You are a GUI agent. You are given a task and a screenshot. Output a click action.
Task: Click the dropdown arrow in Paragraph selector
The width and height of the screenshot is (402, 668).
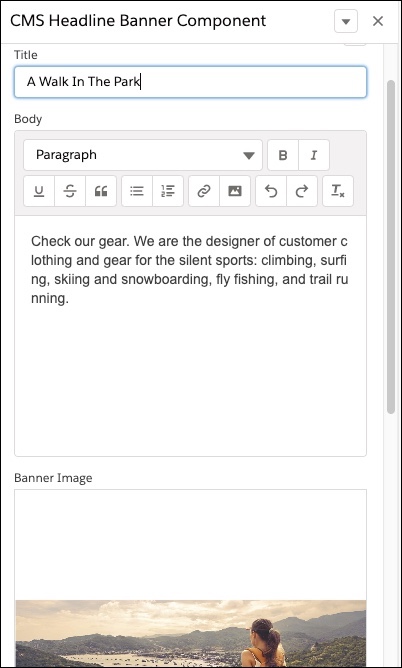(x=249, y=155)
